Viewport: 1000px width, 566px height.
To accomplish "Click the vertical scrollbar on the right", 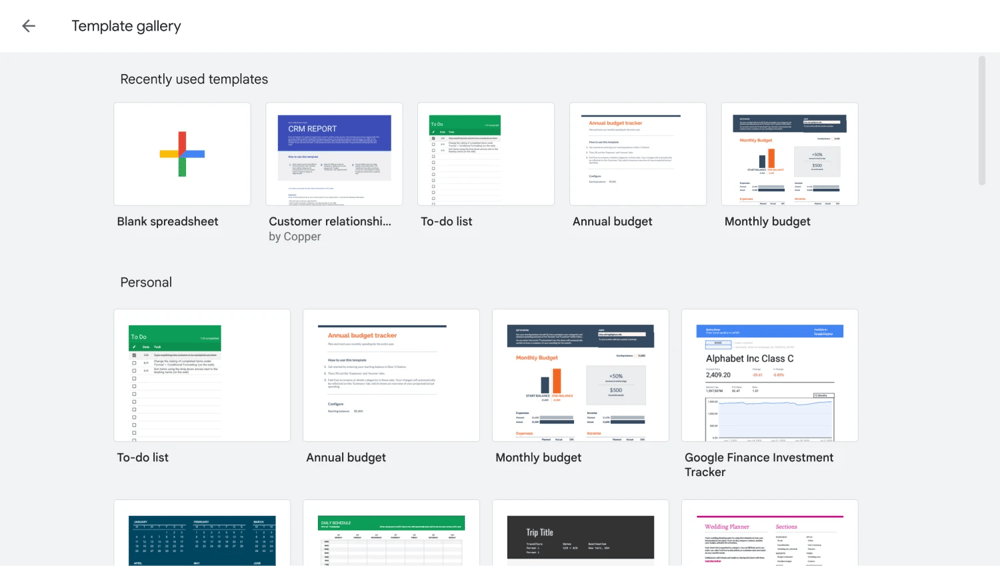I will point(982,120).
